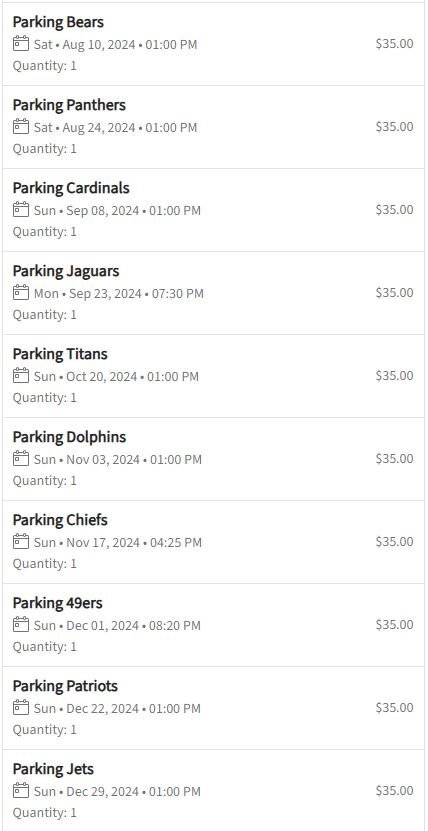This screenshot has height=831, width=428.
Task: Click the calendar icon for Parking Panthers
Action: [21, 127]
